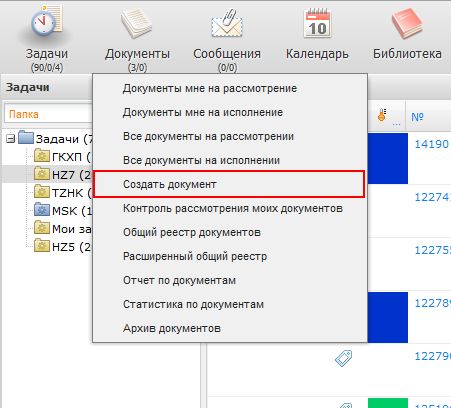Open Документы мне на рассмотрение

click(x=210, y=88)
